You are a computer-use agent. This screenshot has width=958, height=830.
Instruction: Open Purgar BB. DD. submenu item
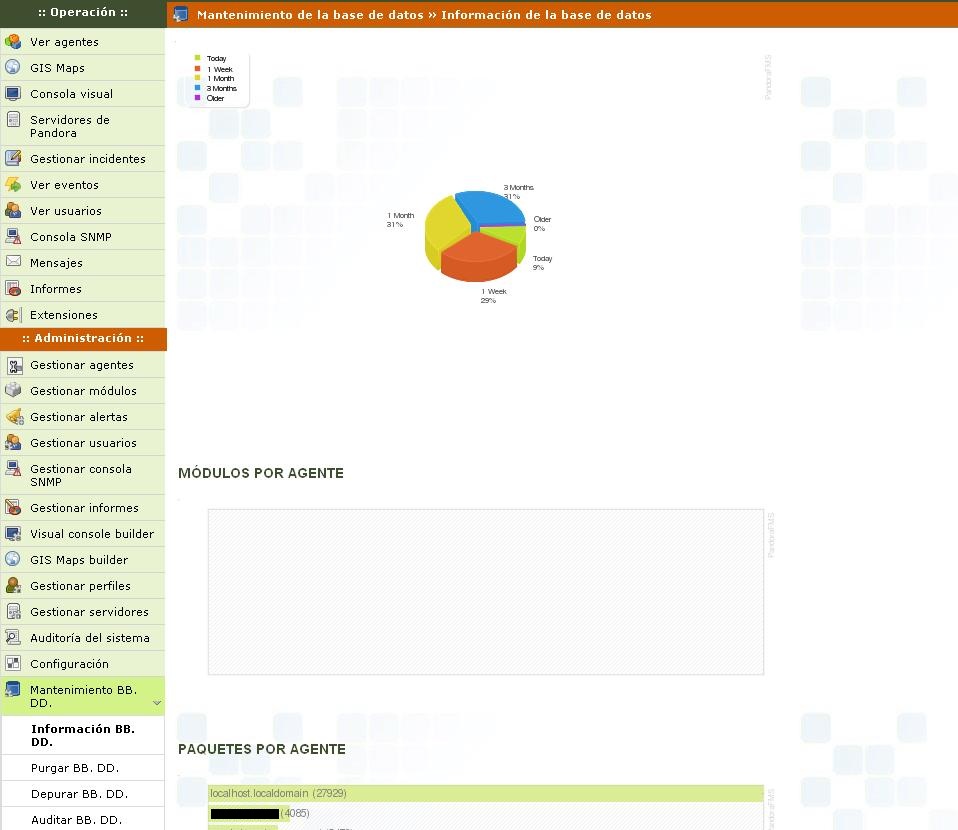75,768
